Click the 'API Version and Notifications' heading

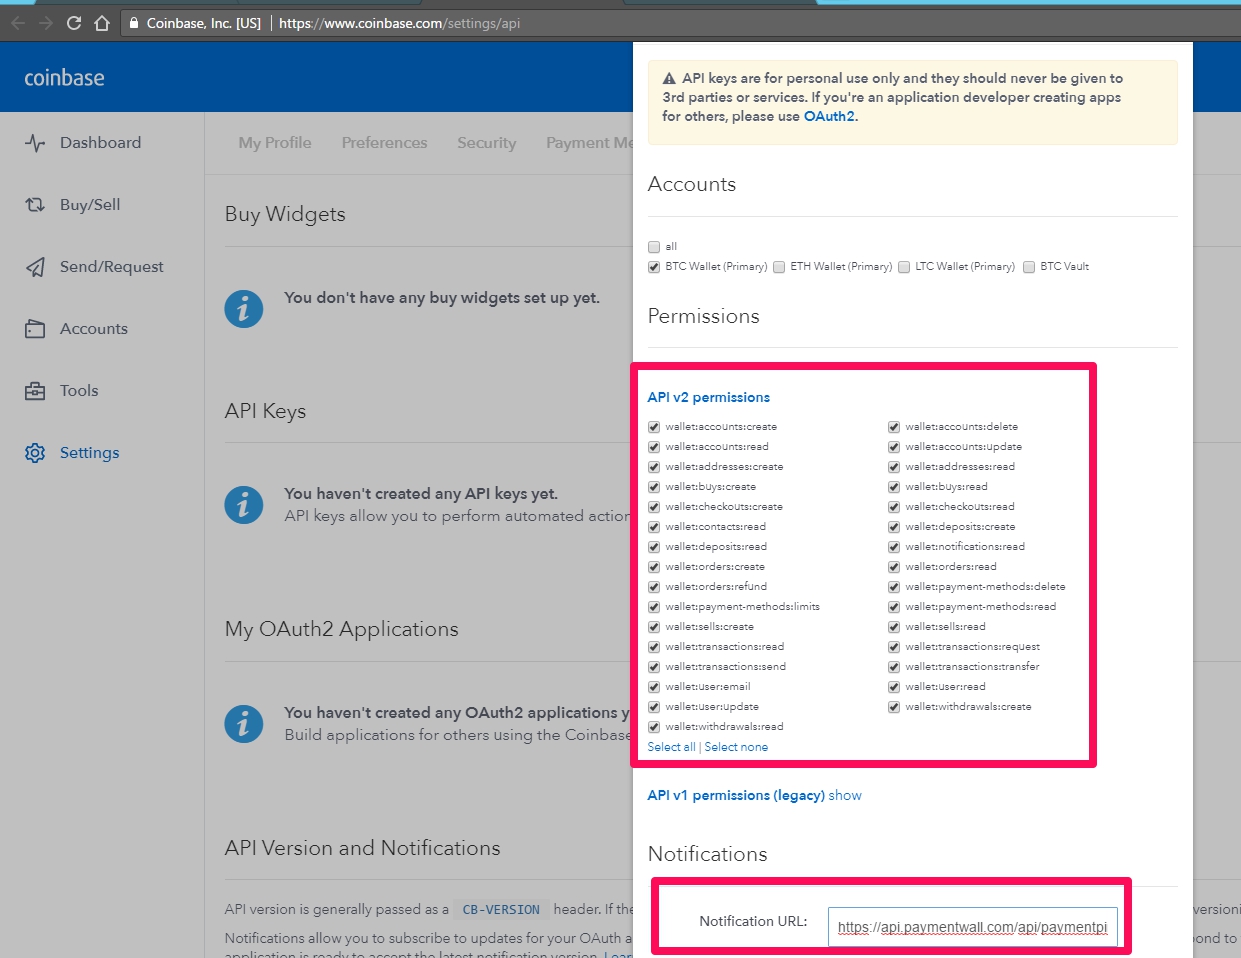[x=362, y=848]
